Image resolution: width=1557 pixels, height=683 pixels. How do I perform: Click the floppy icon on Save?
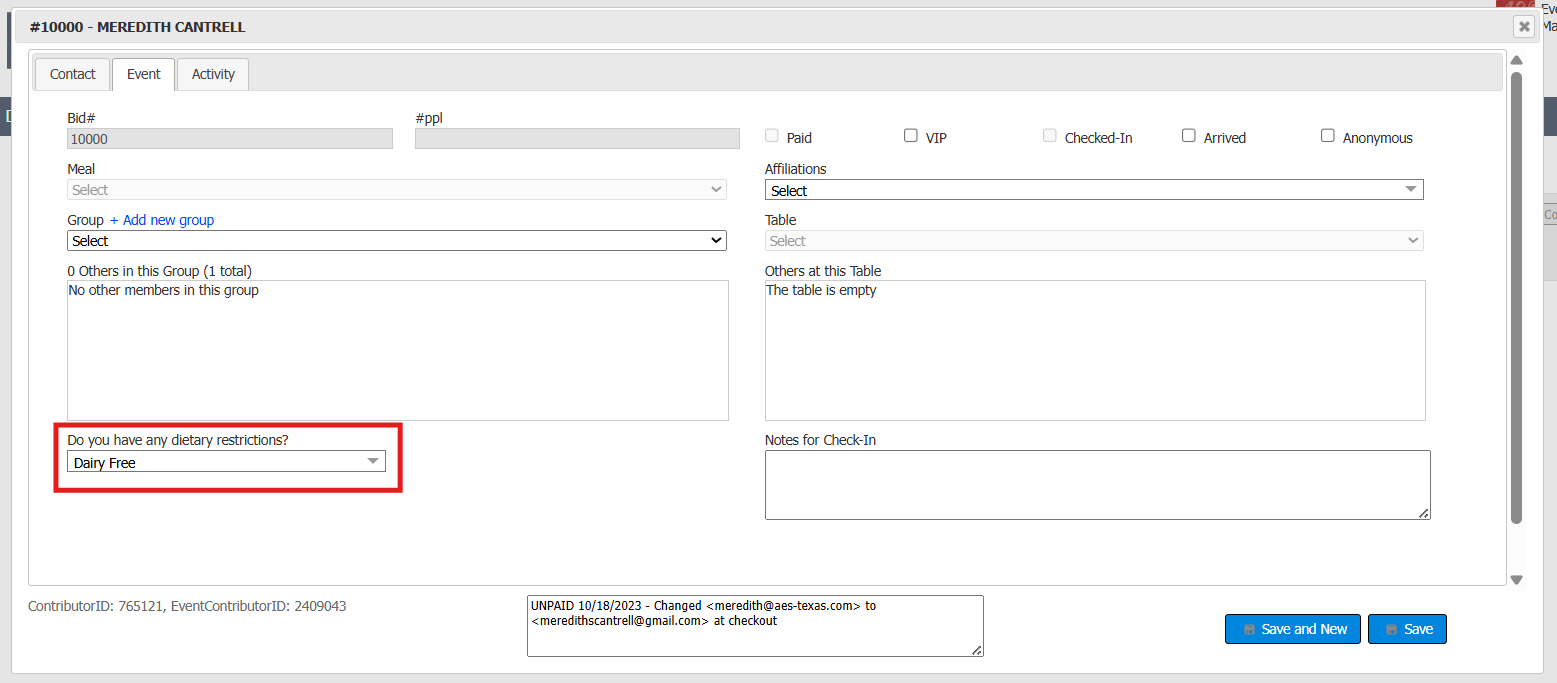(x=1391, y=630)
